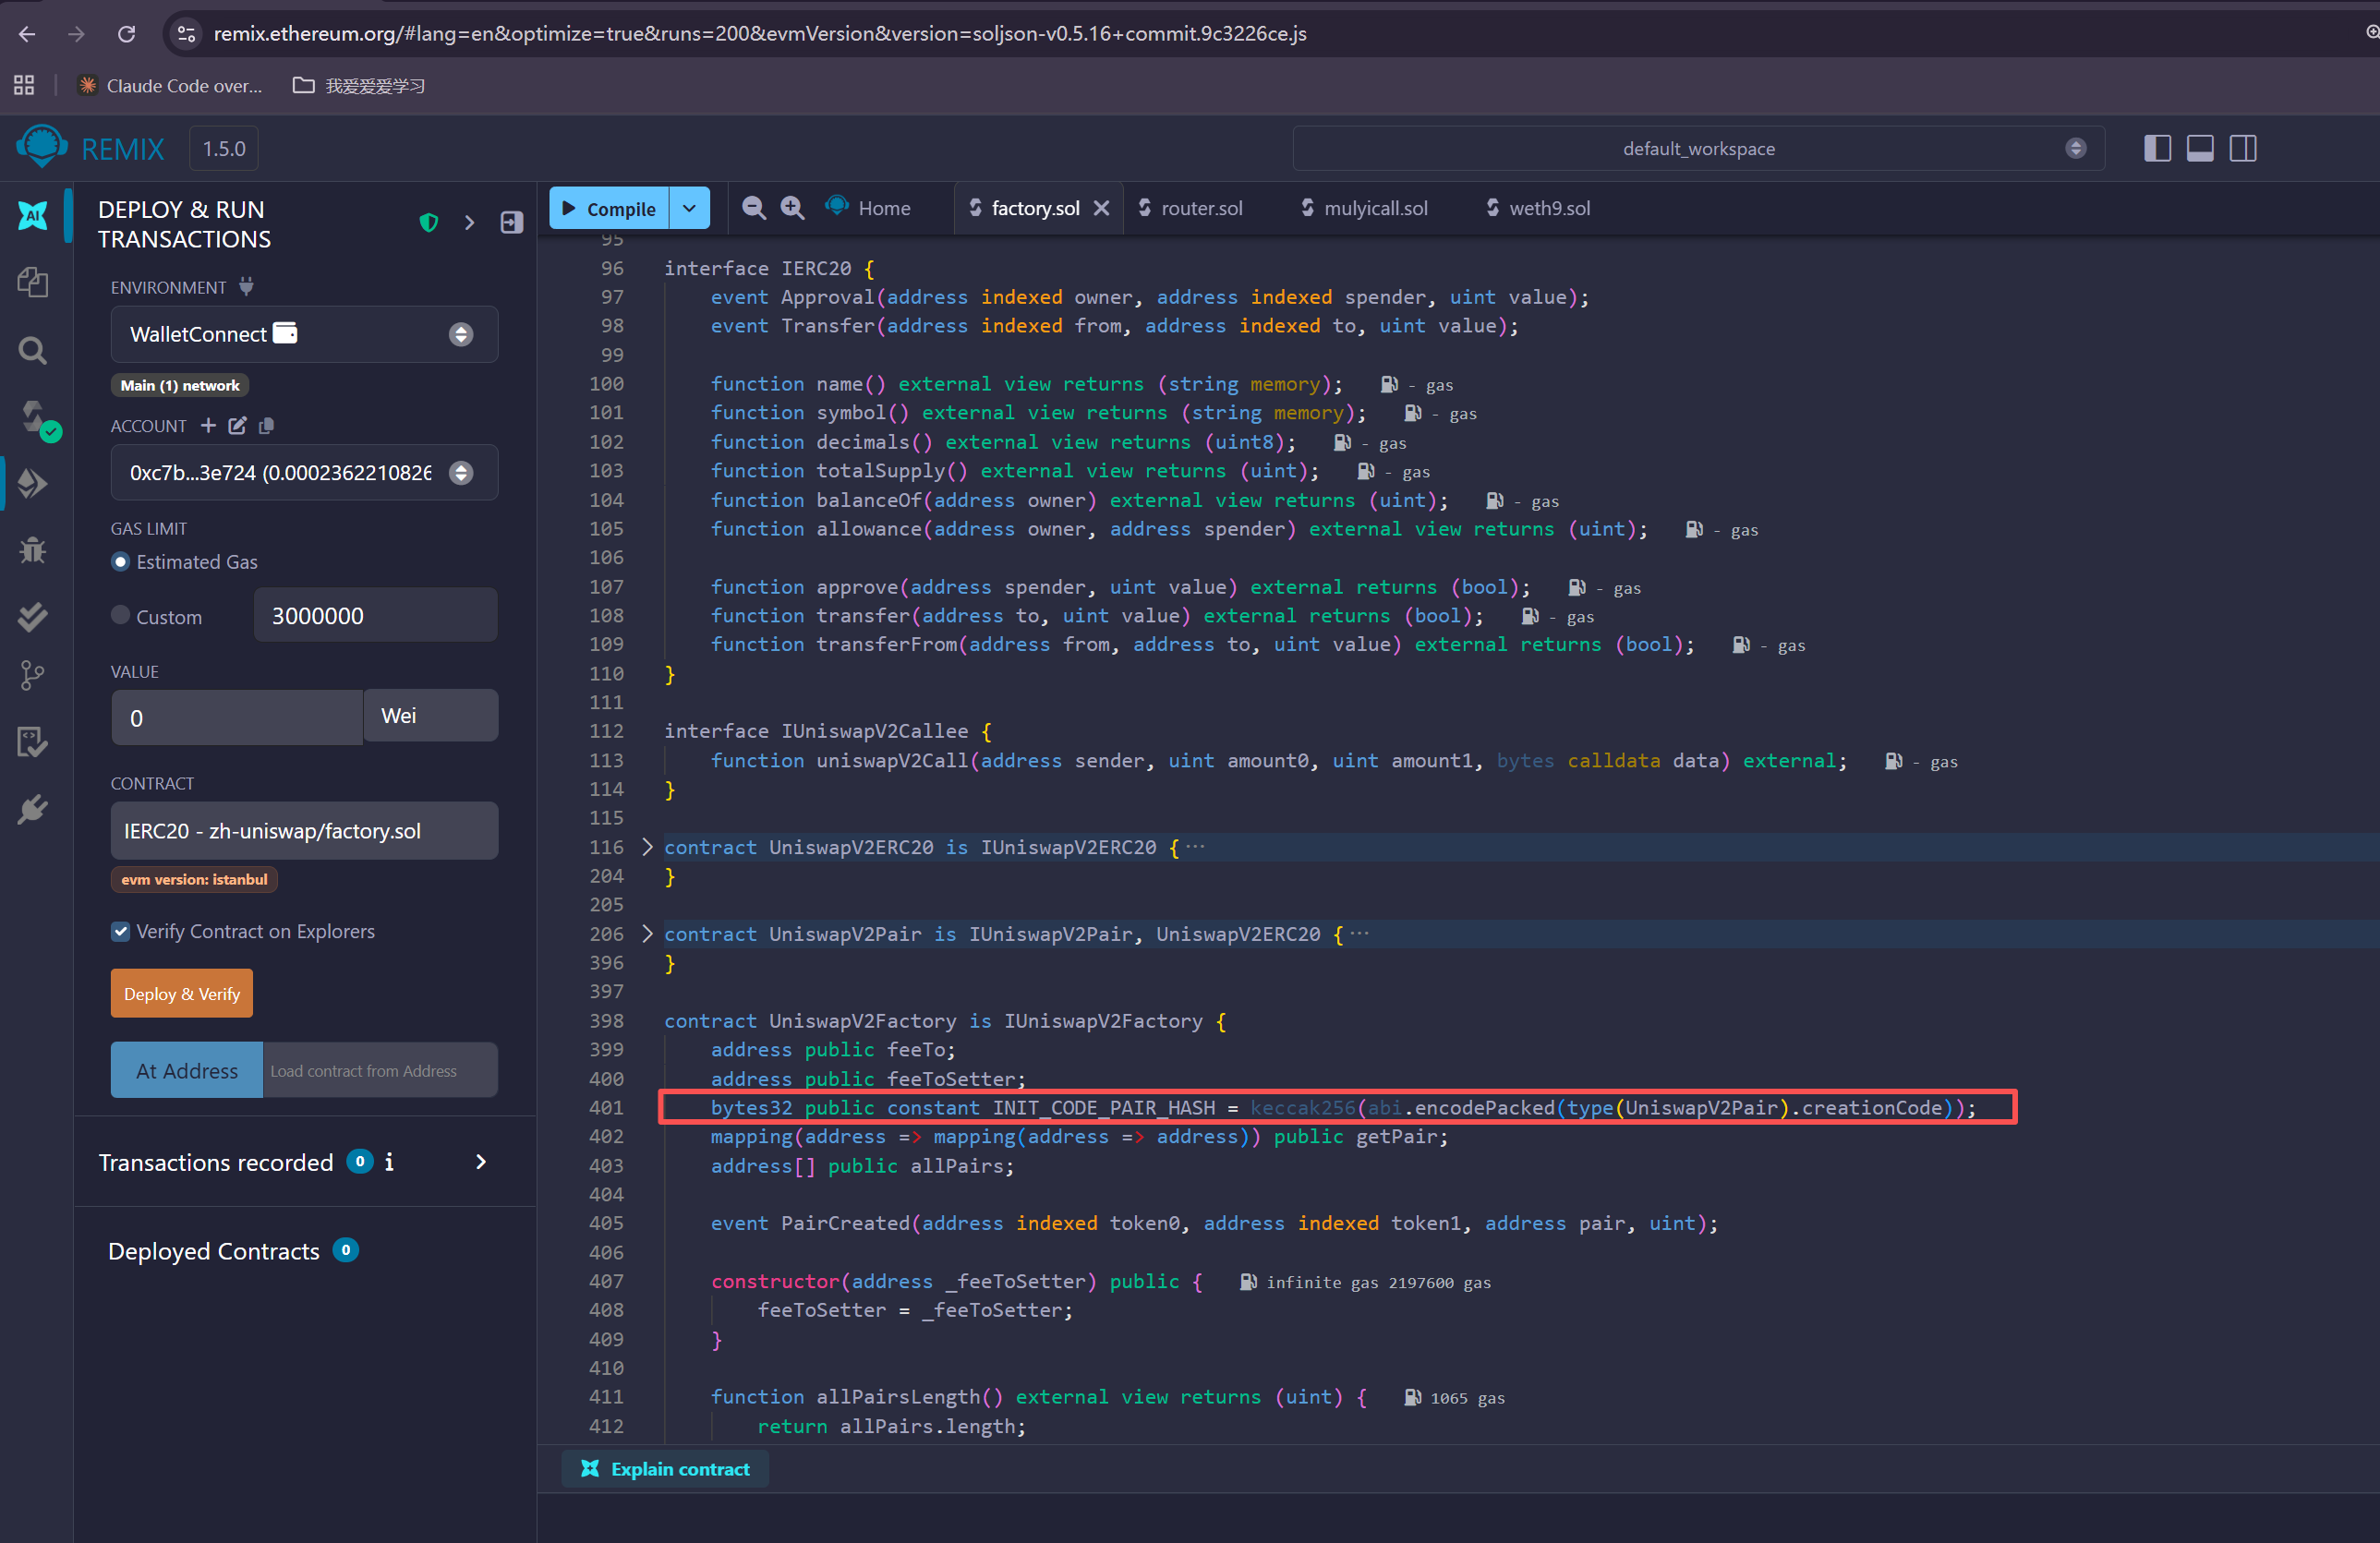Viewport: 2380px width, 1543px height.
Task: Copy the account address icon
Action: [x=266, y=426]
